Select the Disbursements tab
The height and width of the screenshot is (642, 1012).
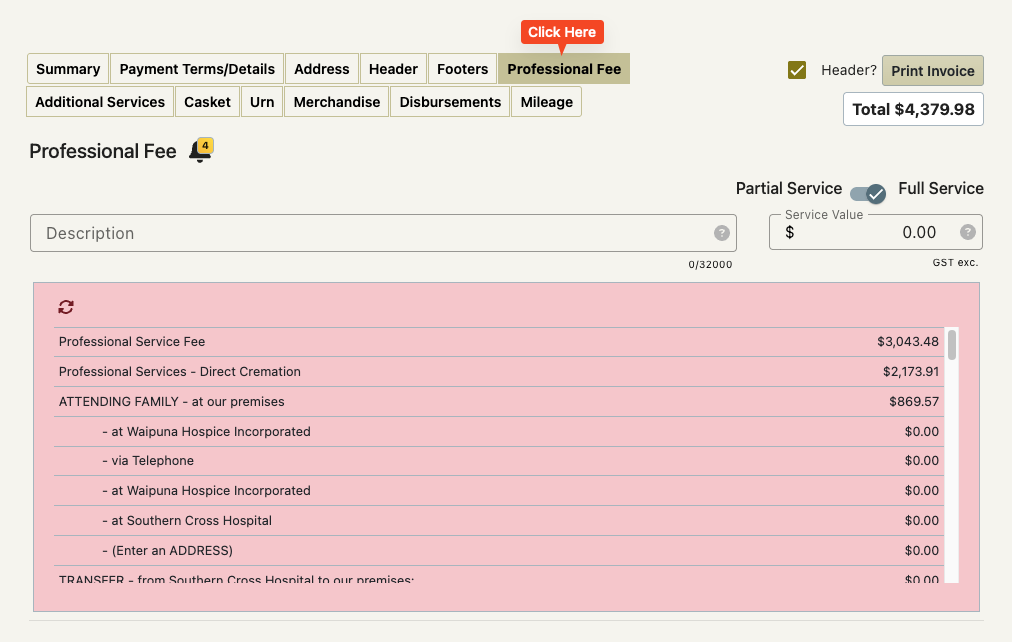(x=450, y=102)
